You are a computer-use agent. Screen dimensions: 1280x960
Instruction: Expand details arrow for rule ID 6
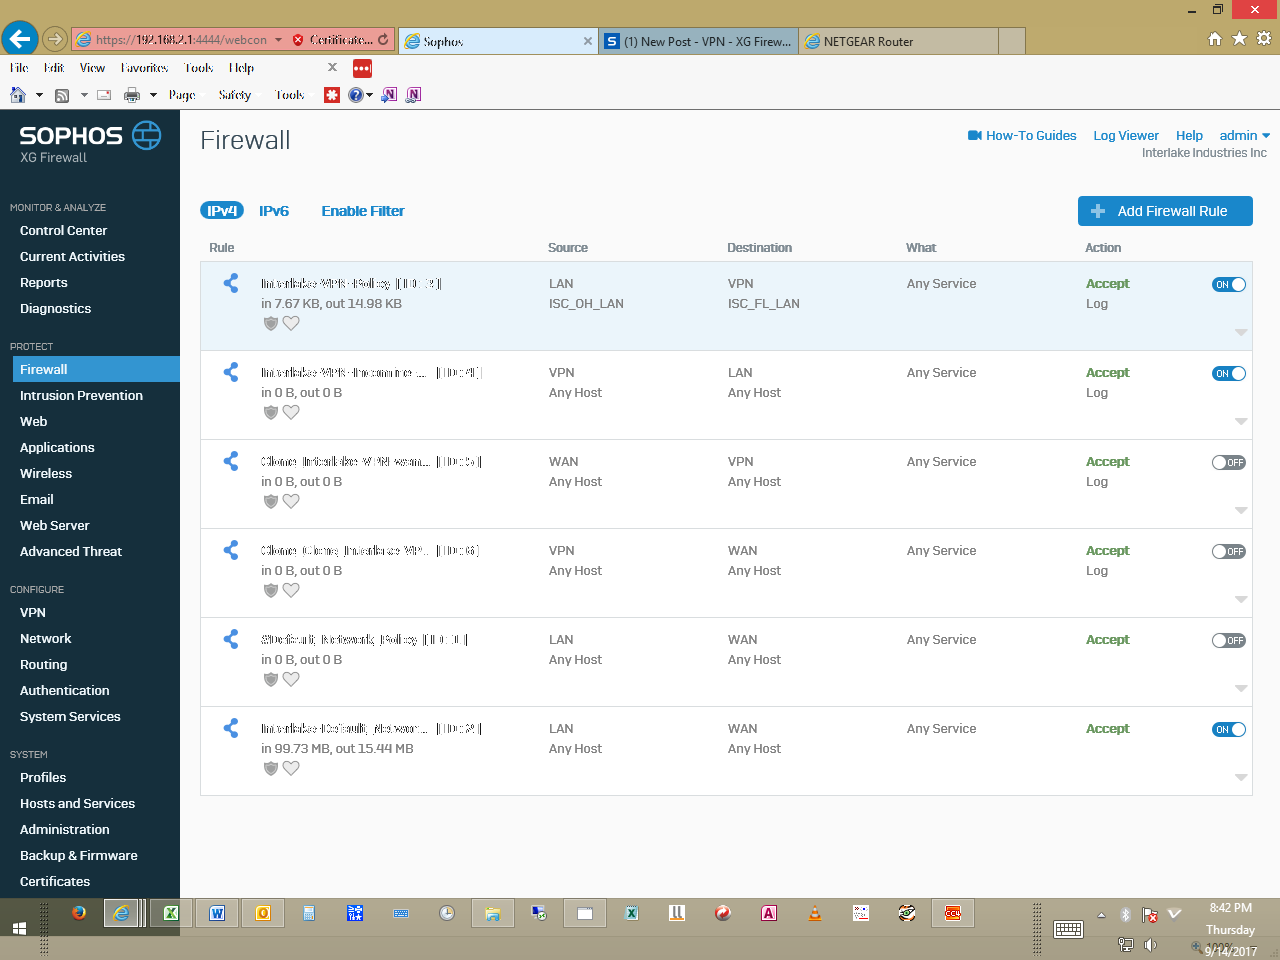(1241, 599)
